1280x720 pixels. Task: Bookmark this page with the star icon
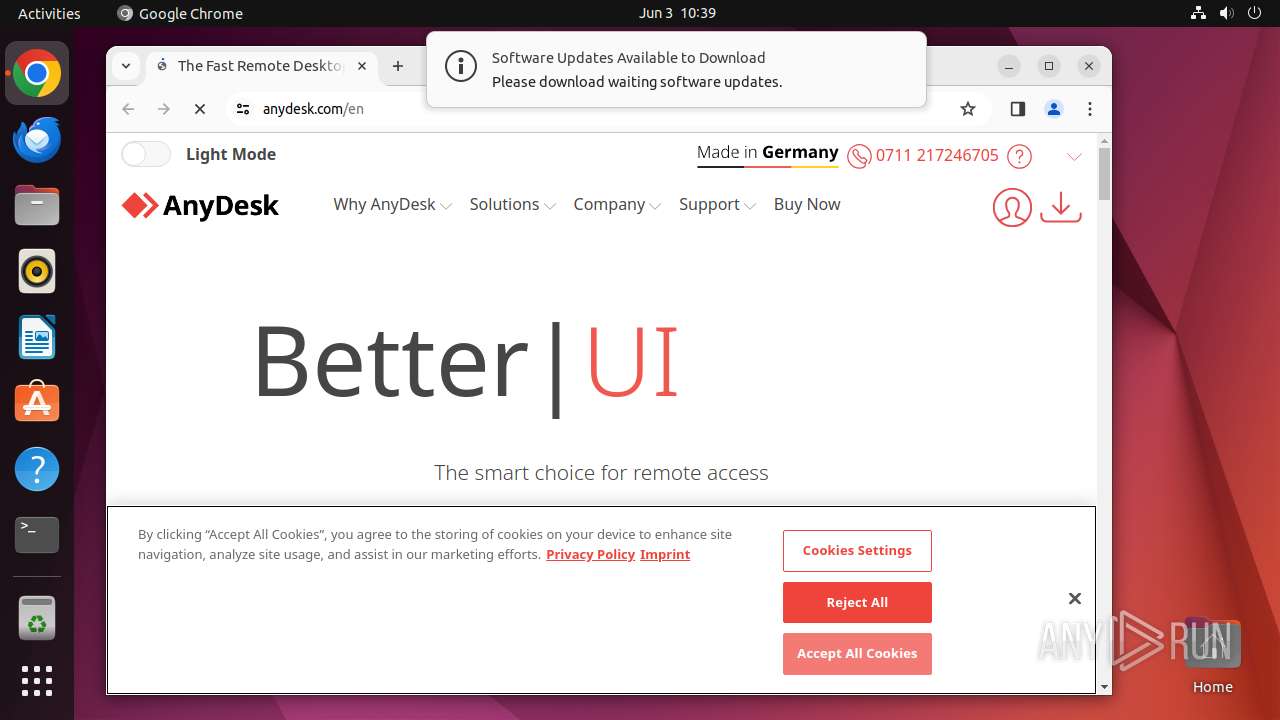[x=968, y=109]
